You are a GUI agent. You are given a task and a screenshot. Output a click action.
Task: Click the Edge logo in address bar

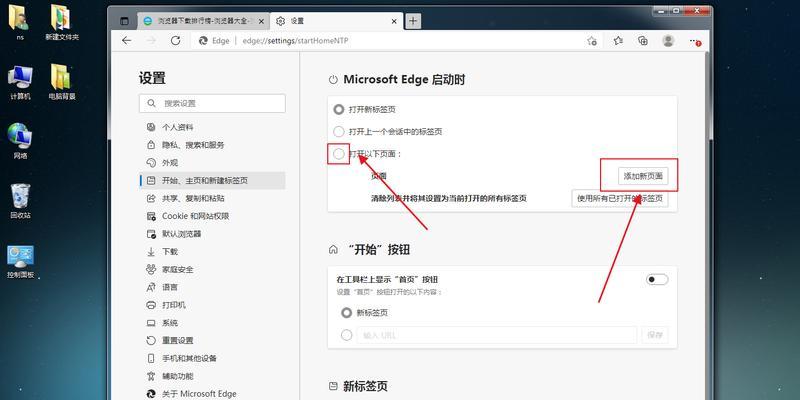(203, 41)
